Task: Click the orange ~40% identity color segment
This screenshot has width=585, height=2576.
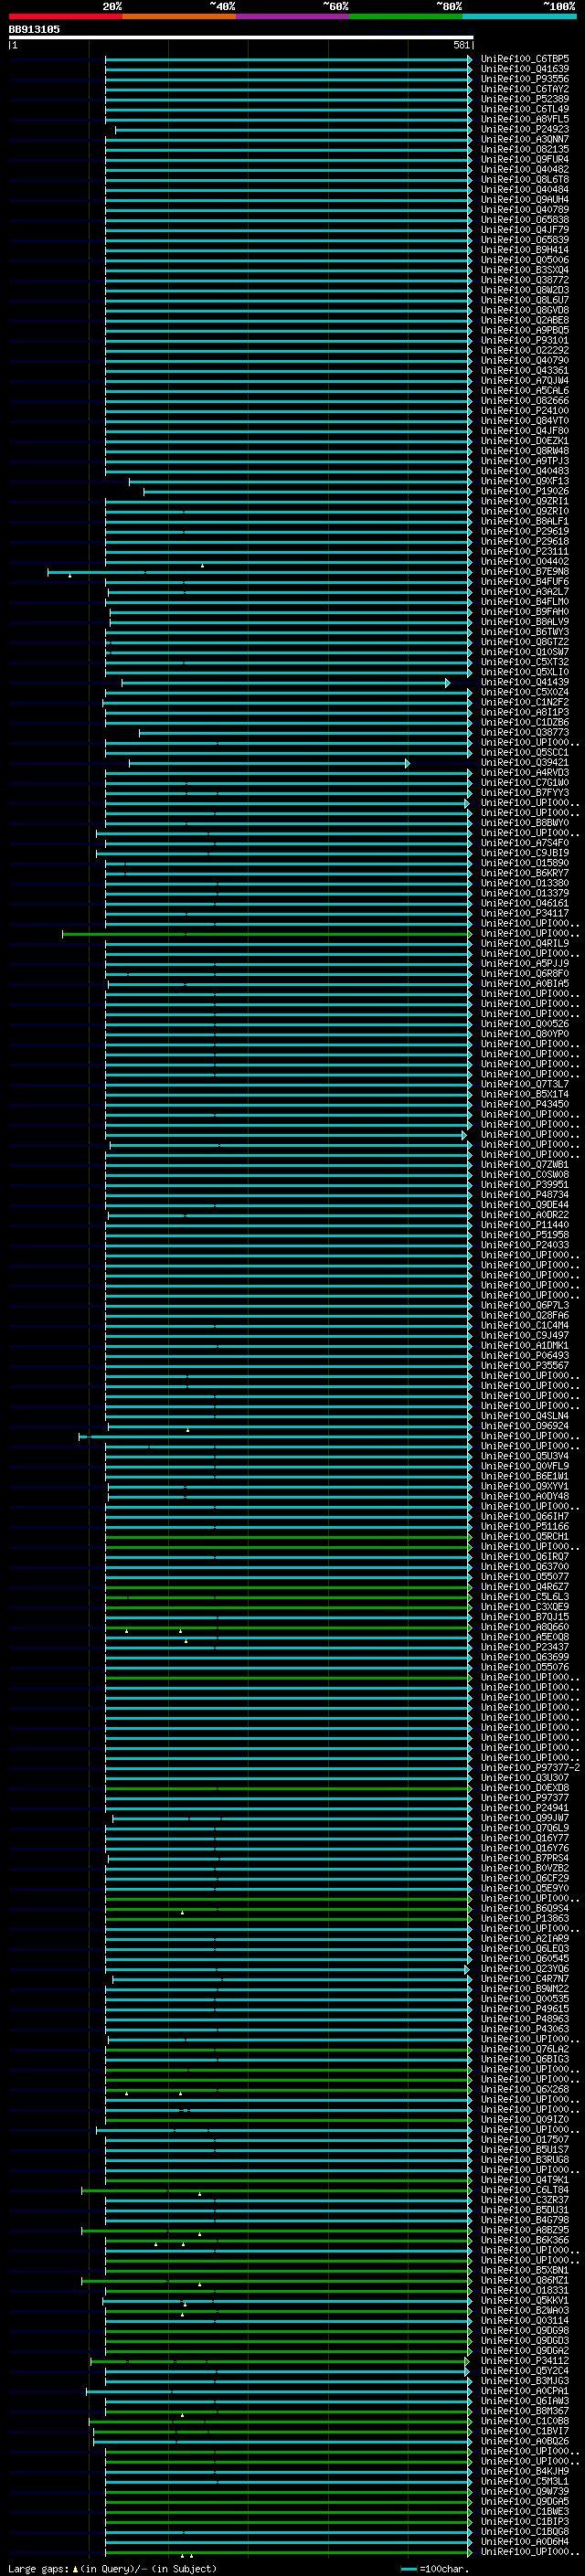Action: pos(179,17)
